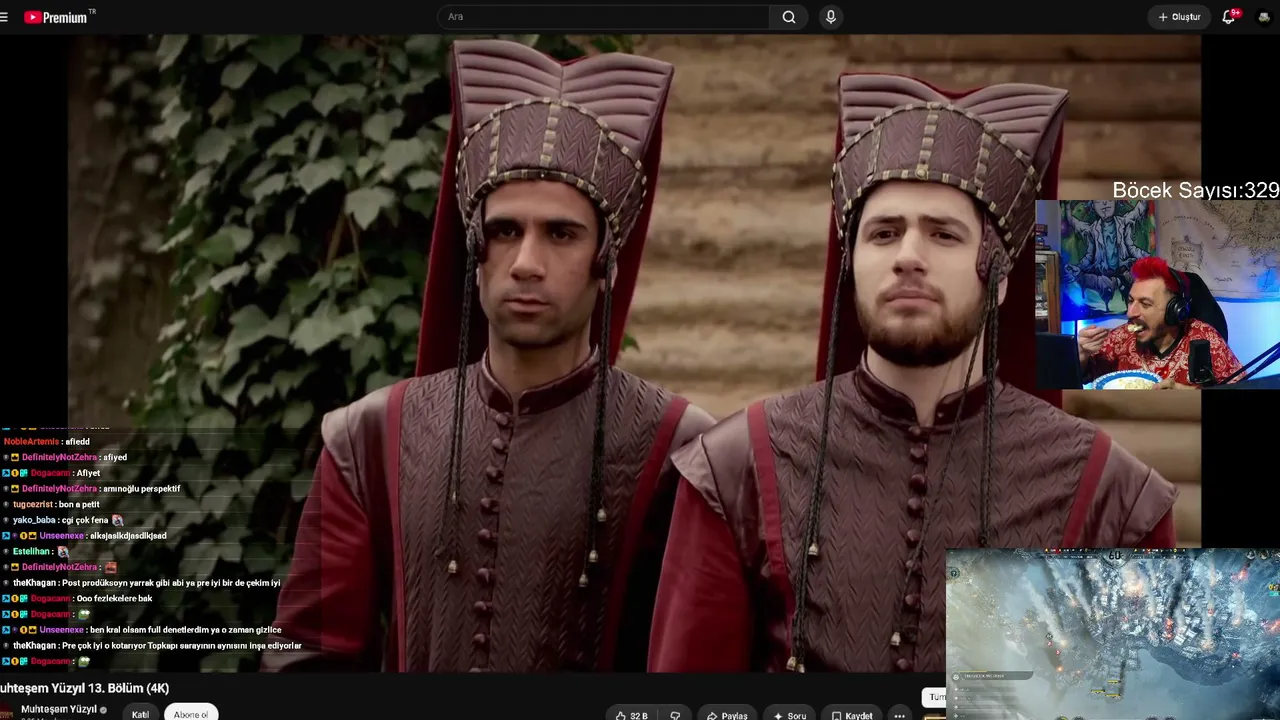Viewport: 1280px width, 720px height.
Task: Like the video with 32 B likes
Action: 632,716
